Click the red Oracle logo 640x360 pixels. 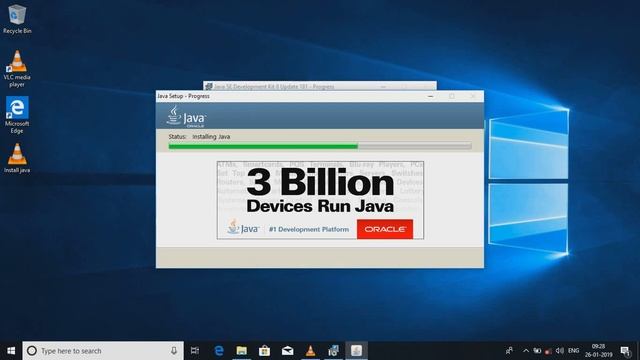[x=385, y=229]
